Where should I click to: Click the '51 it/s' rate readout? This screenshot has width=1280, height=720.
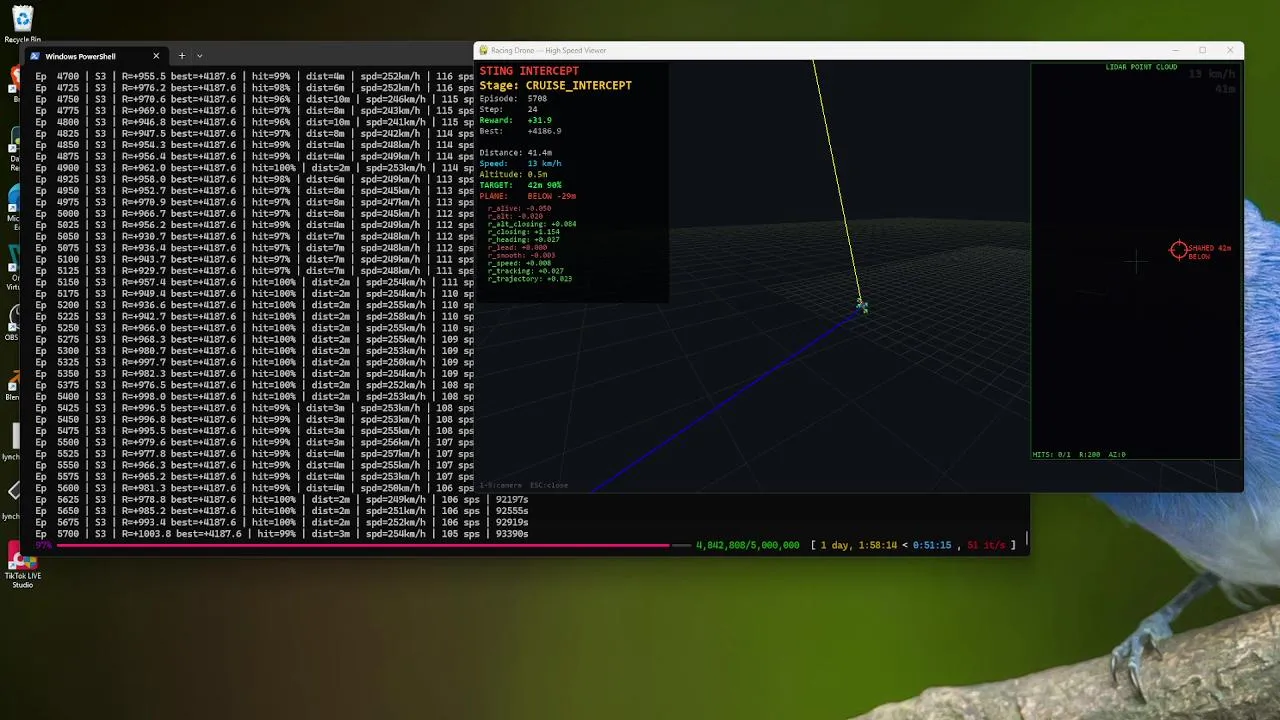[986, 545]
